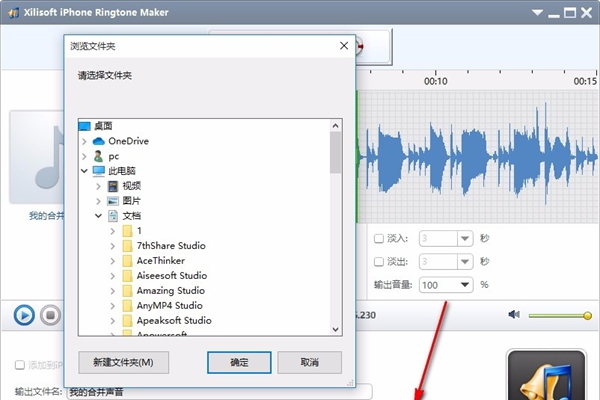Select the OneDrive tree item
The height and width of the screenshot is (400, 600).
point(128,141)
